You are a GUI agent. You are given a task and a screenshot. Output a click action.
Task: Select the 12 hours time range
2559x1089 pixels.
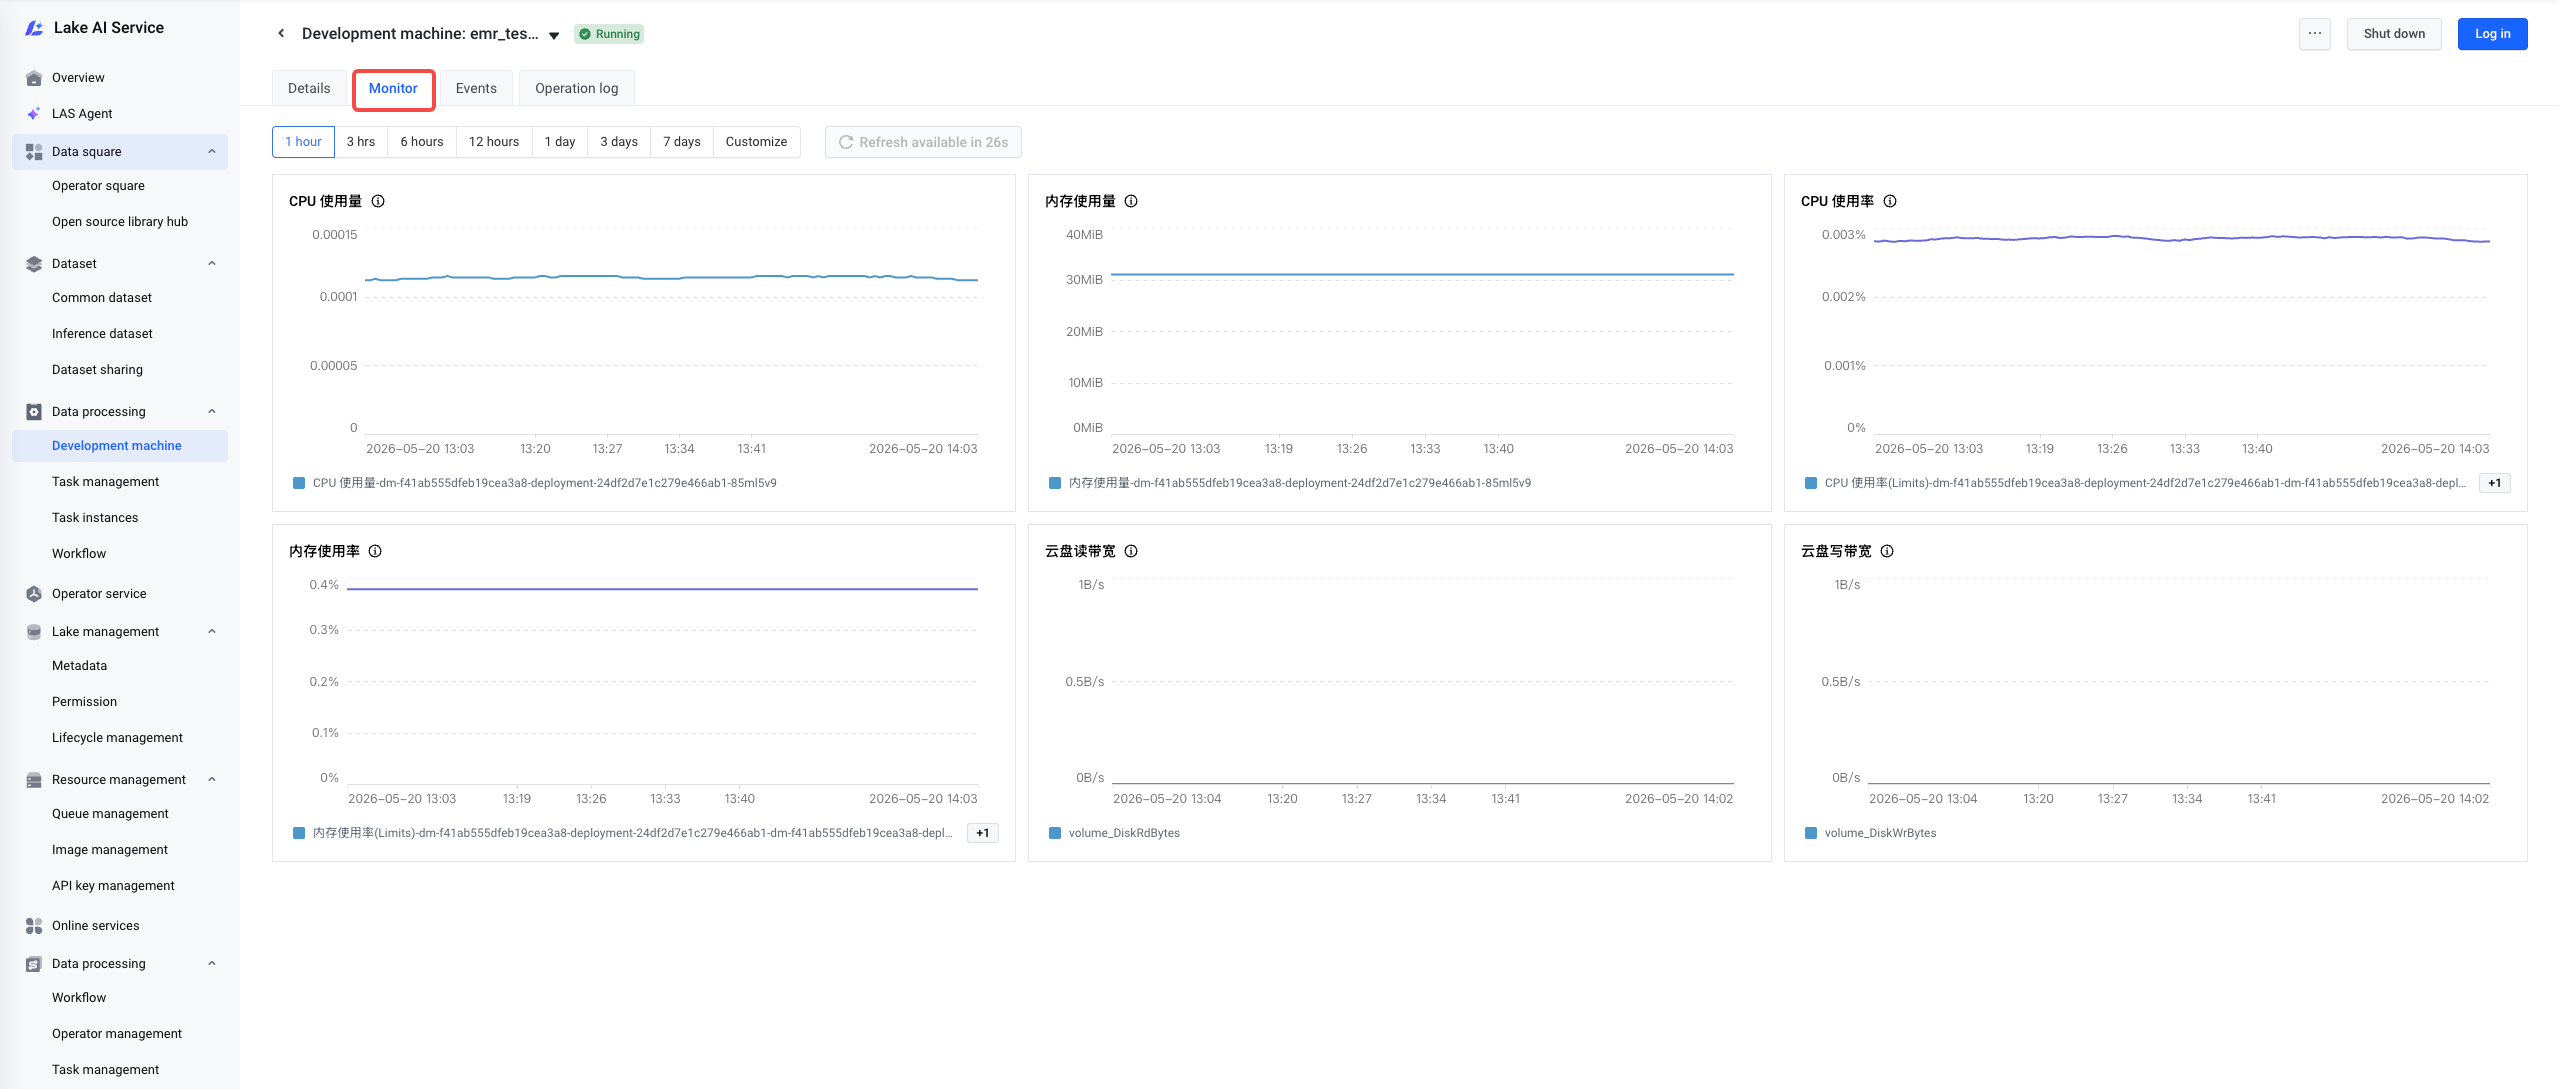[494, 142]
